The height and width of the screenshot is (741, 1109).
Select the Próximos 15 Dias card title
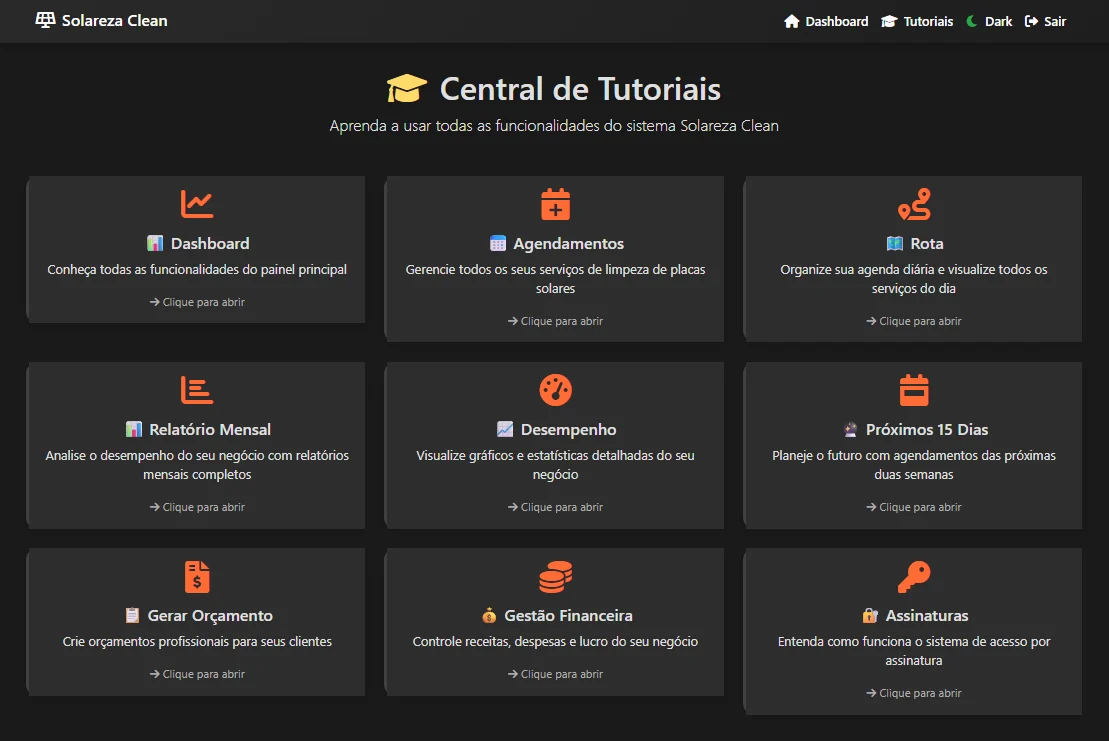click(x=927, y=429)
